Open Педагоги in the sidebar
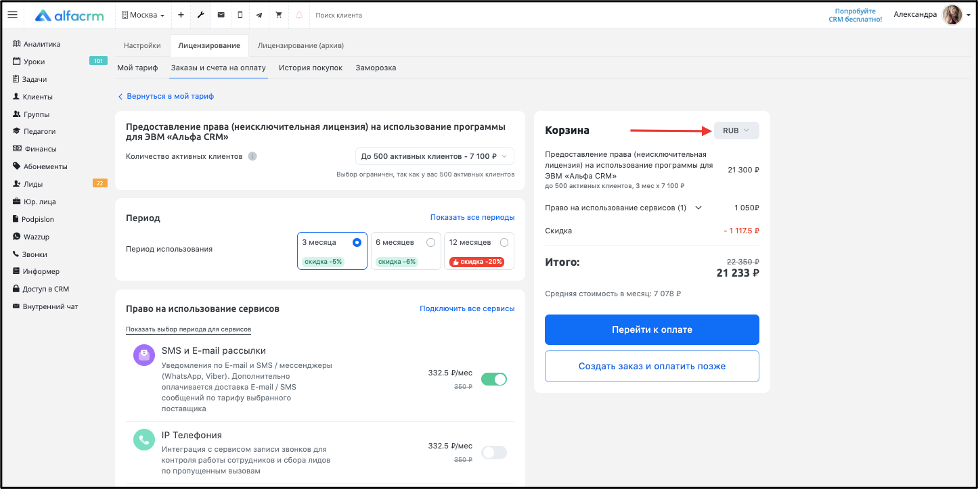 click(x=34, y=132)
